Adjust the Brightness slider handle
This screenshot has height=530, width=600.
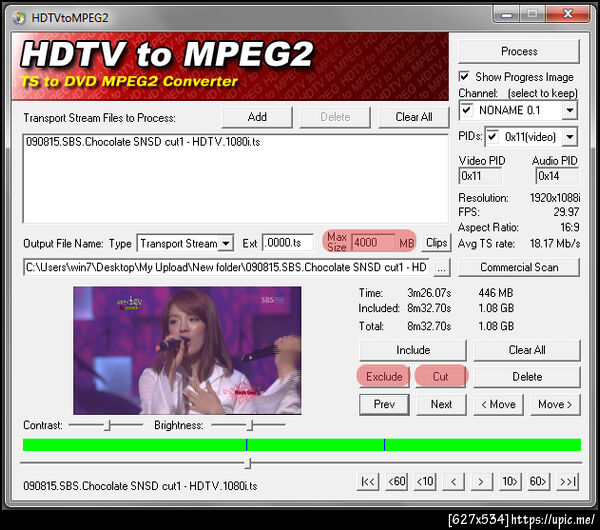250,425
